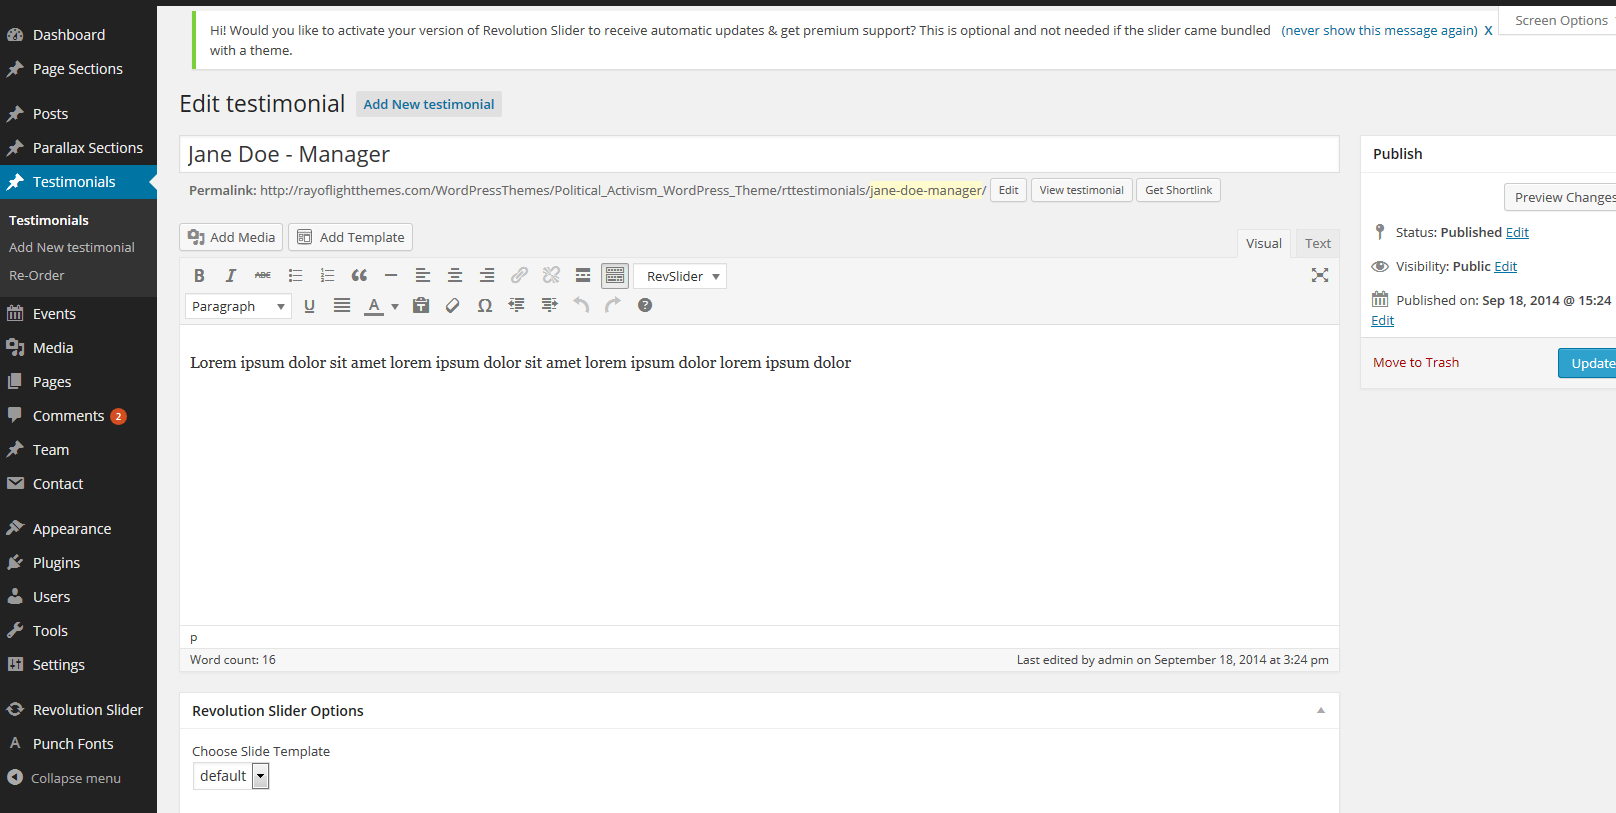Switch to the Text editor tab
This screenshot has width=1616, height=813.
pyautogui.click(x=1317, y=244)
